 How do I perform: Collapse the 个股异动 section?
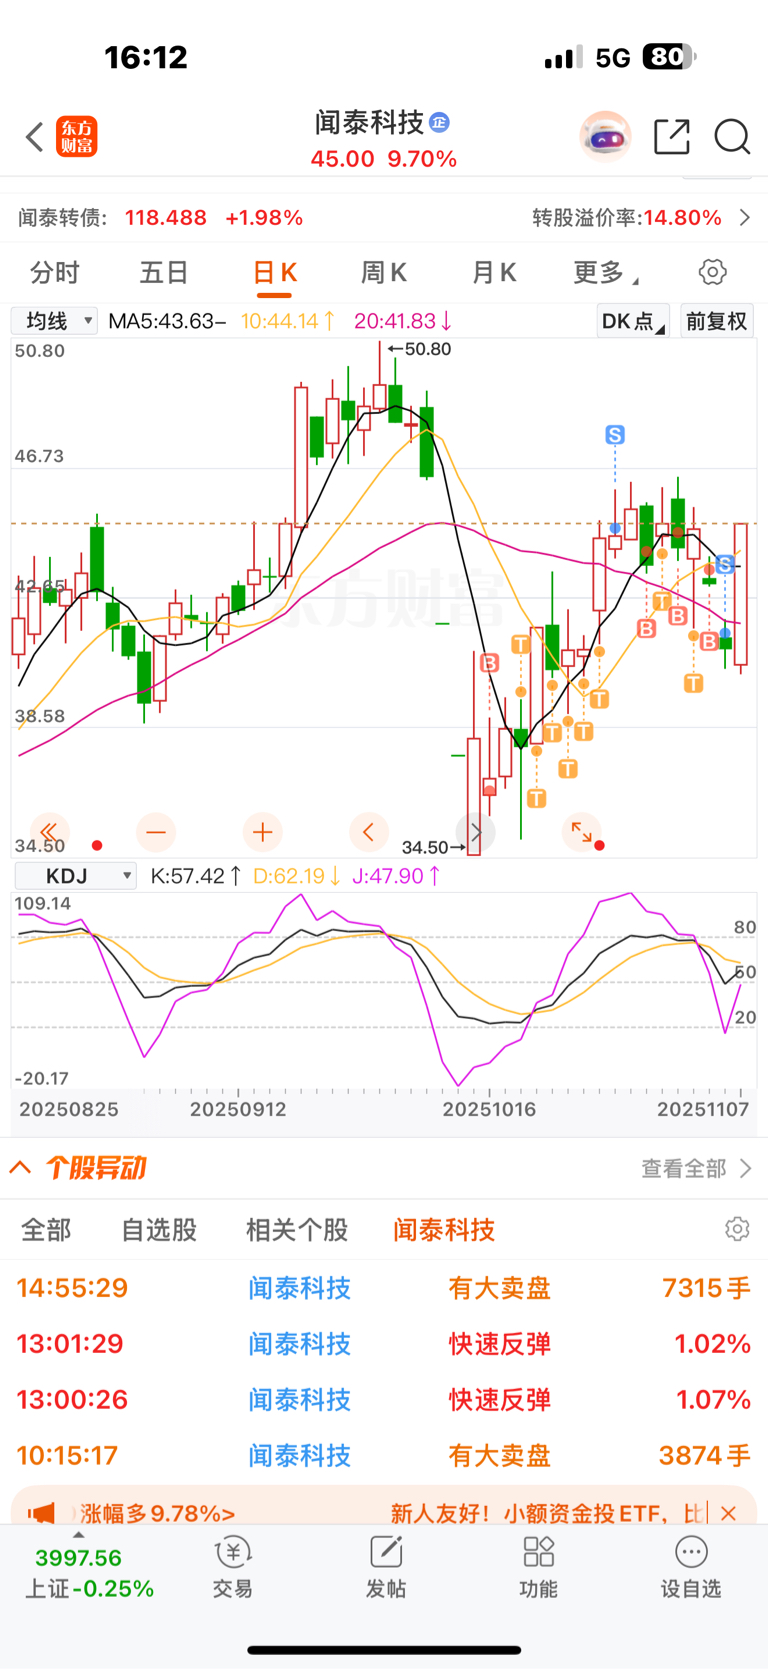(x=20, y=1167)
